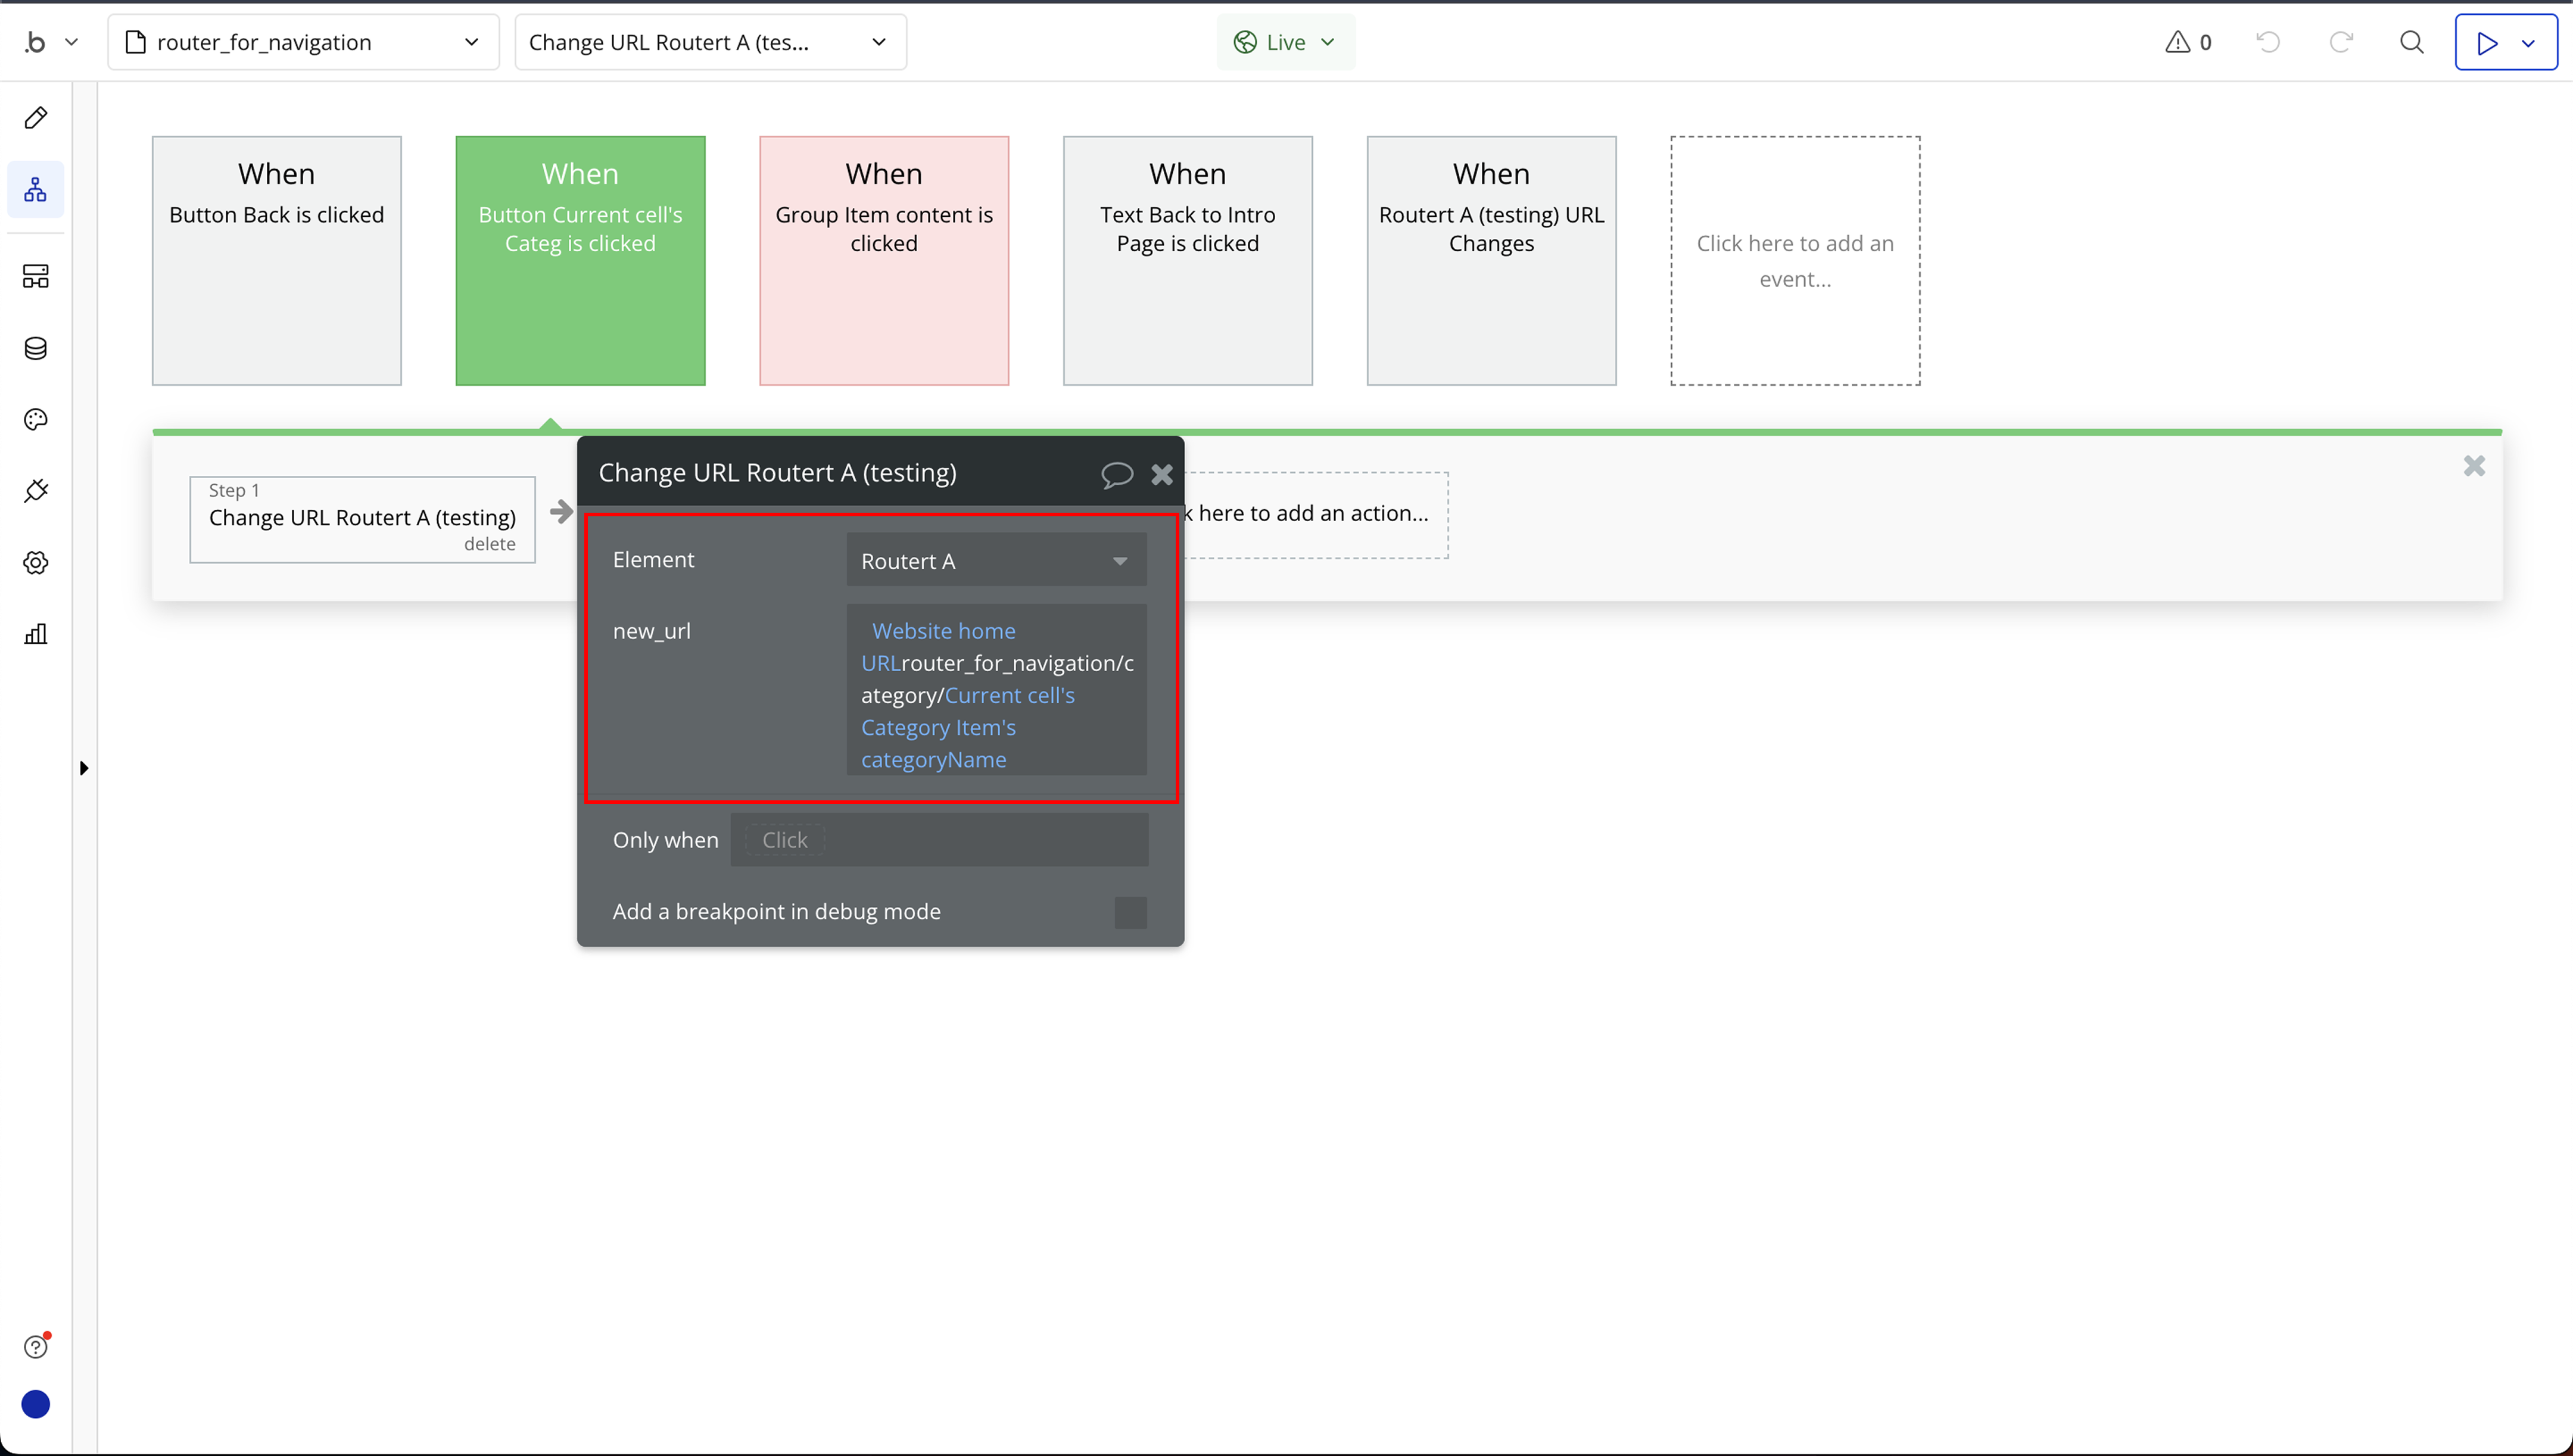Image resolution: width=2573 pixels, height=1456 pixels.
Task: Expand the collapsed left panel arrow
Action: 84,768
